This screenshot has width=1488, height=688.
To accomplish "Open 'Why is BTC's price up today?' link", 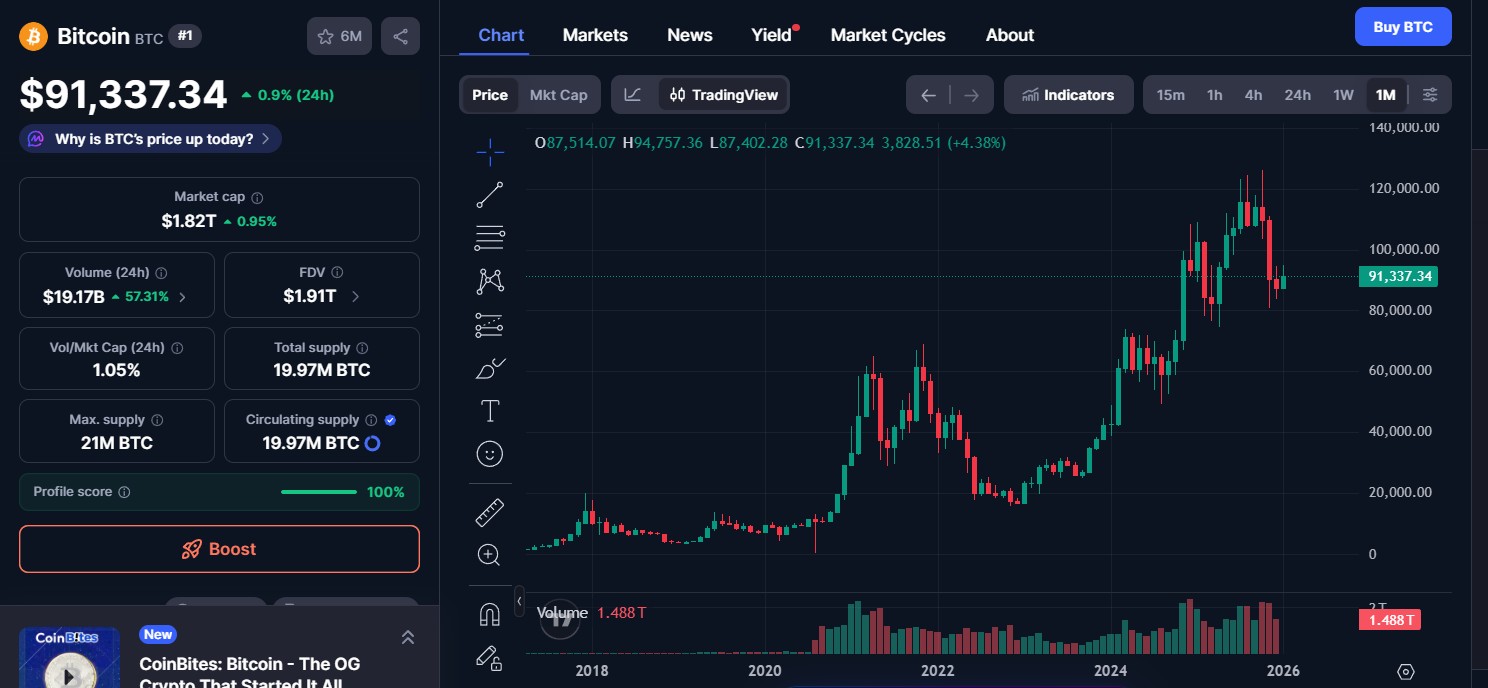I will pos(149,139).
